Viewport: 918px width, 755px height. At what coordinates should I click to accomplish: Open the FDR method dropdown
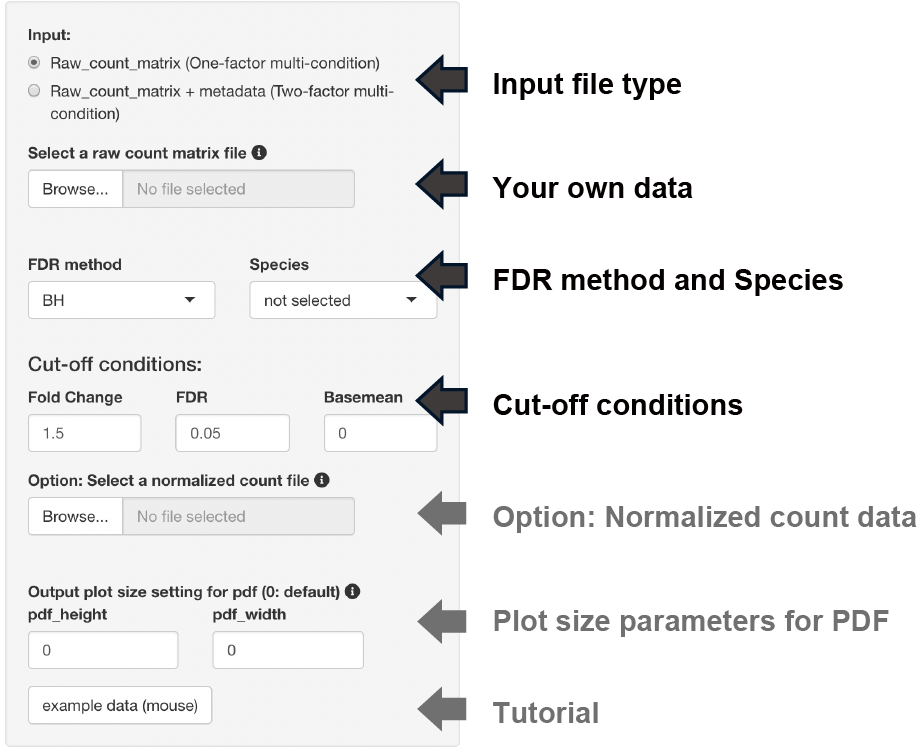122,300
